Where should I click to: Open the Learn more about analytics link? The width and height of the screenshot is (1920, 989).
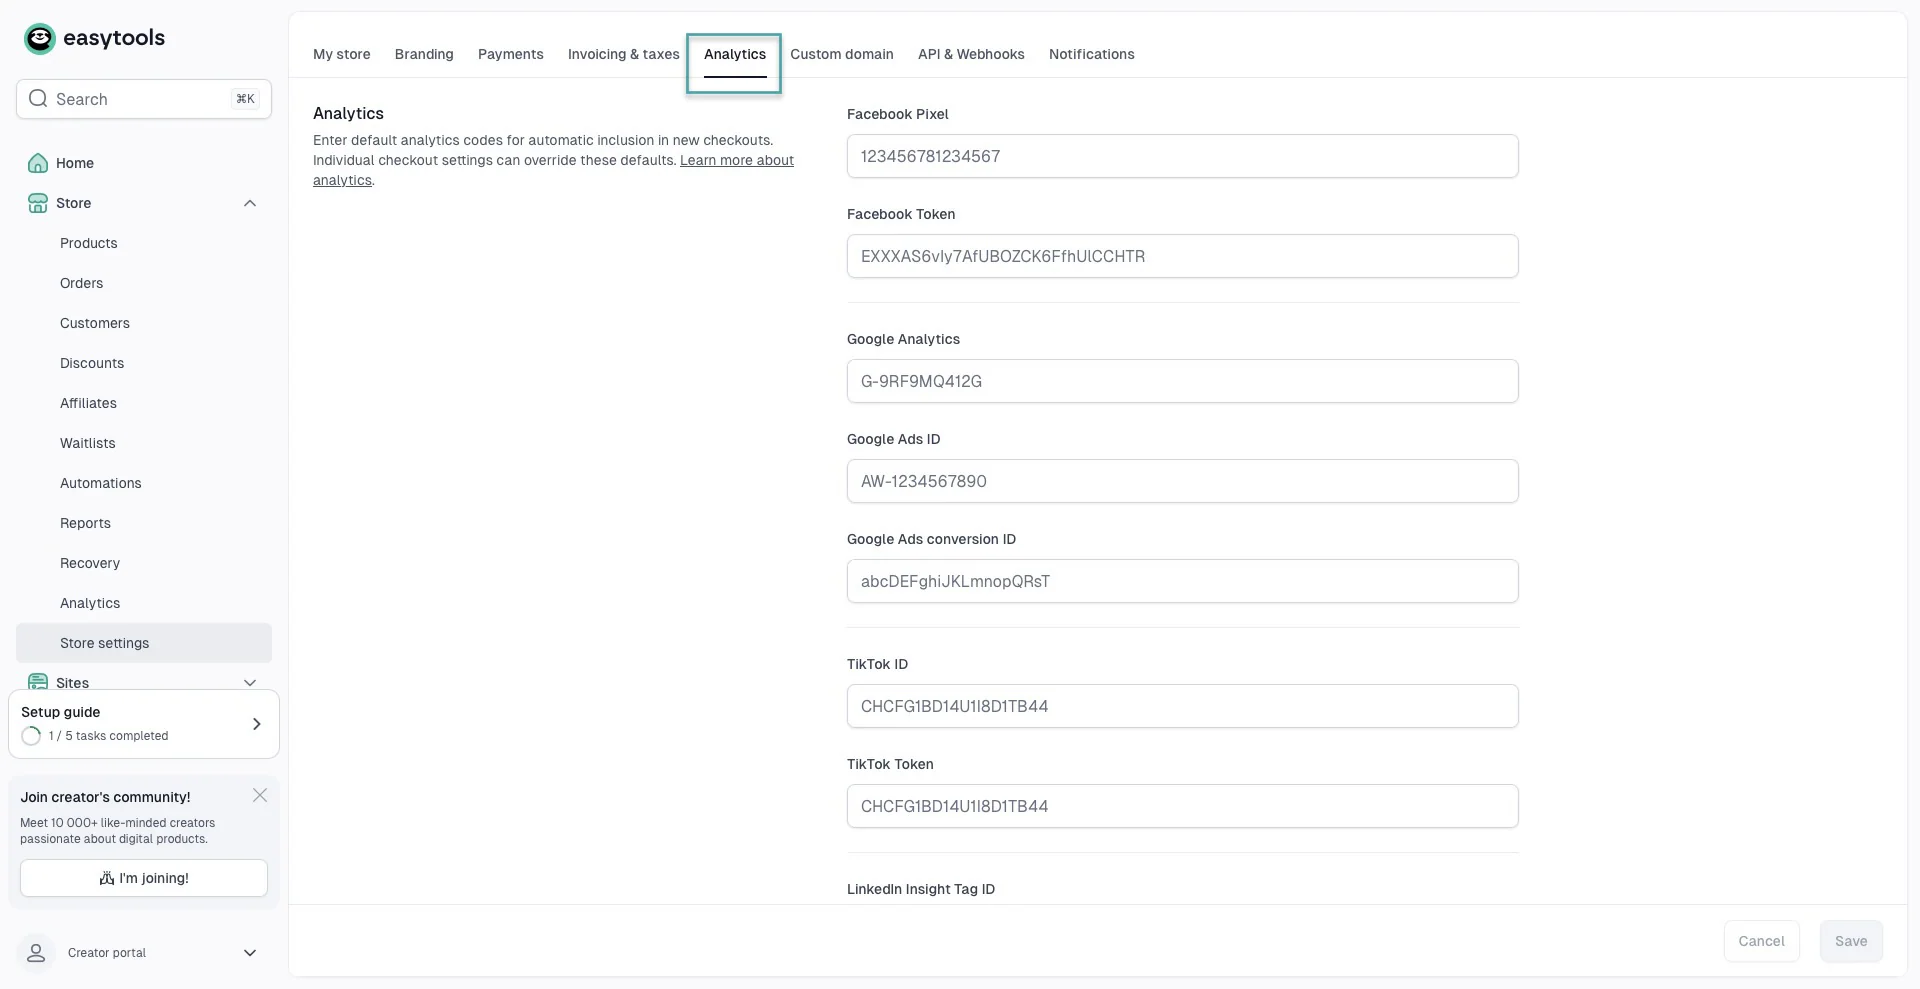pos(737,160)
